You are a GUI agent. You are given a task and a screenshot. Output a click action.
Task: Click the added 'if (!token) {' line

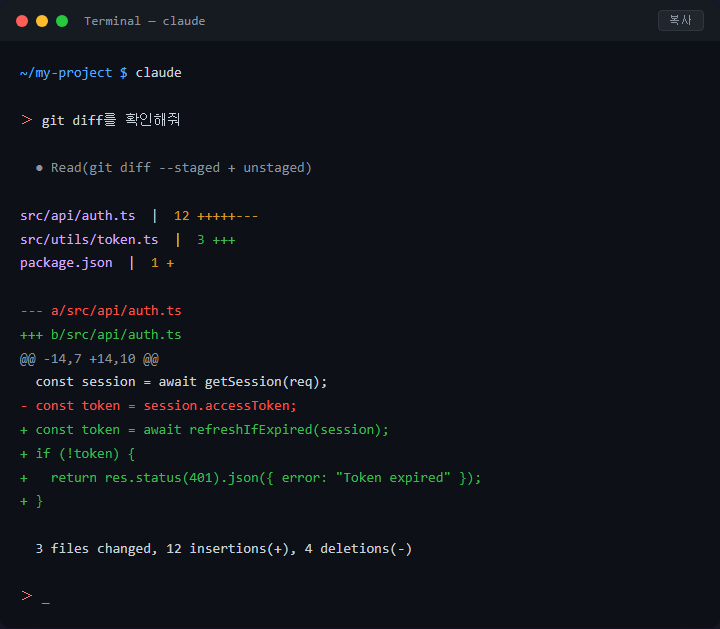click(78, 454)
